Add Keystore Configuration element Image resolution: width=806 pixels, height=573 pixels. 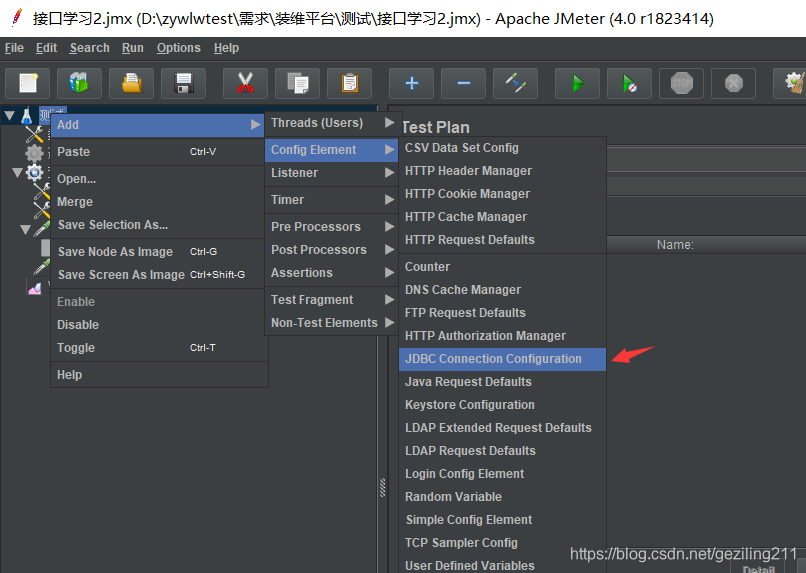click(x=503, y=405)
